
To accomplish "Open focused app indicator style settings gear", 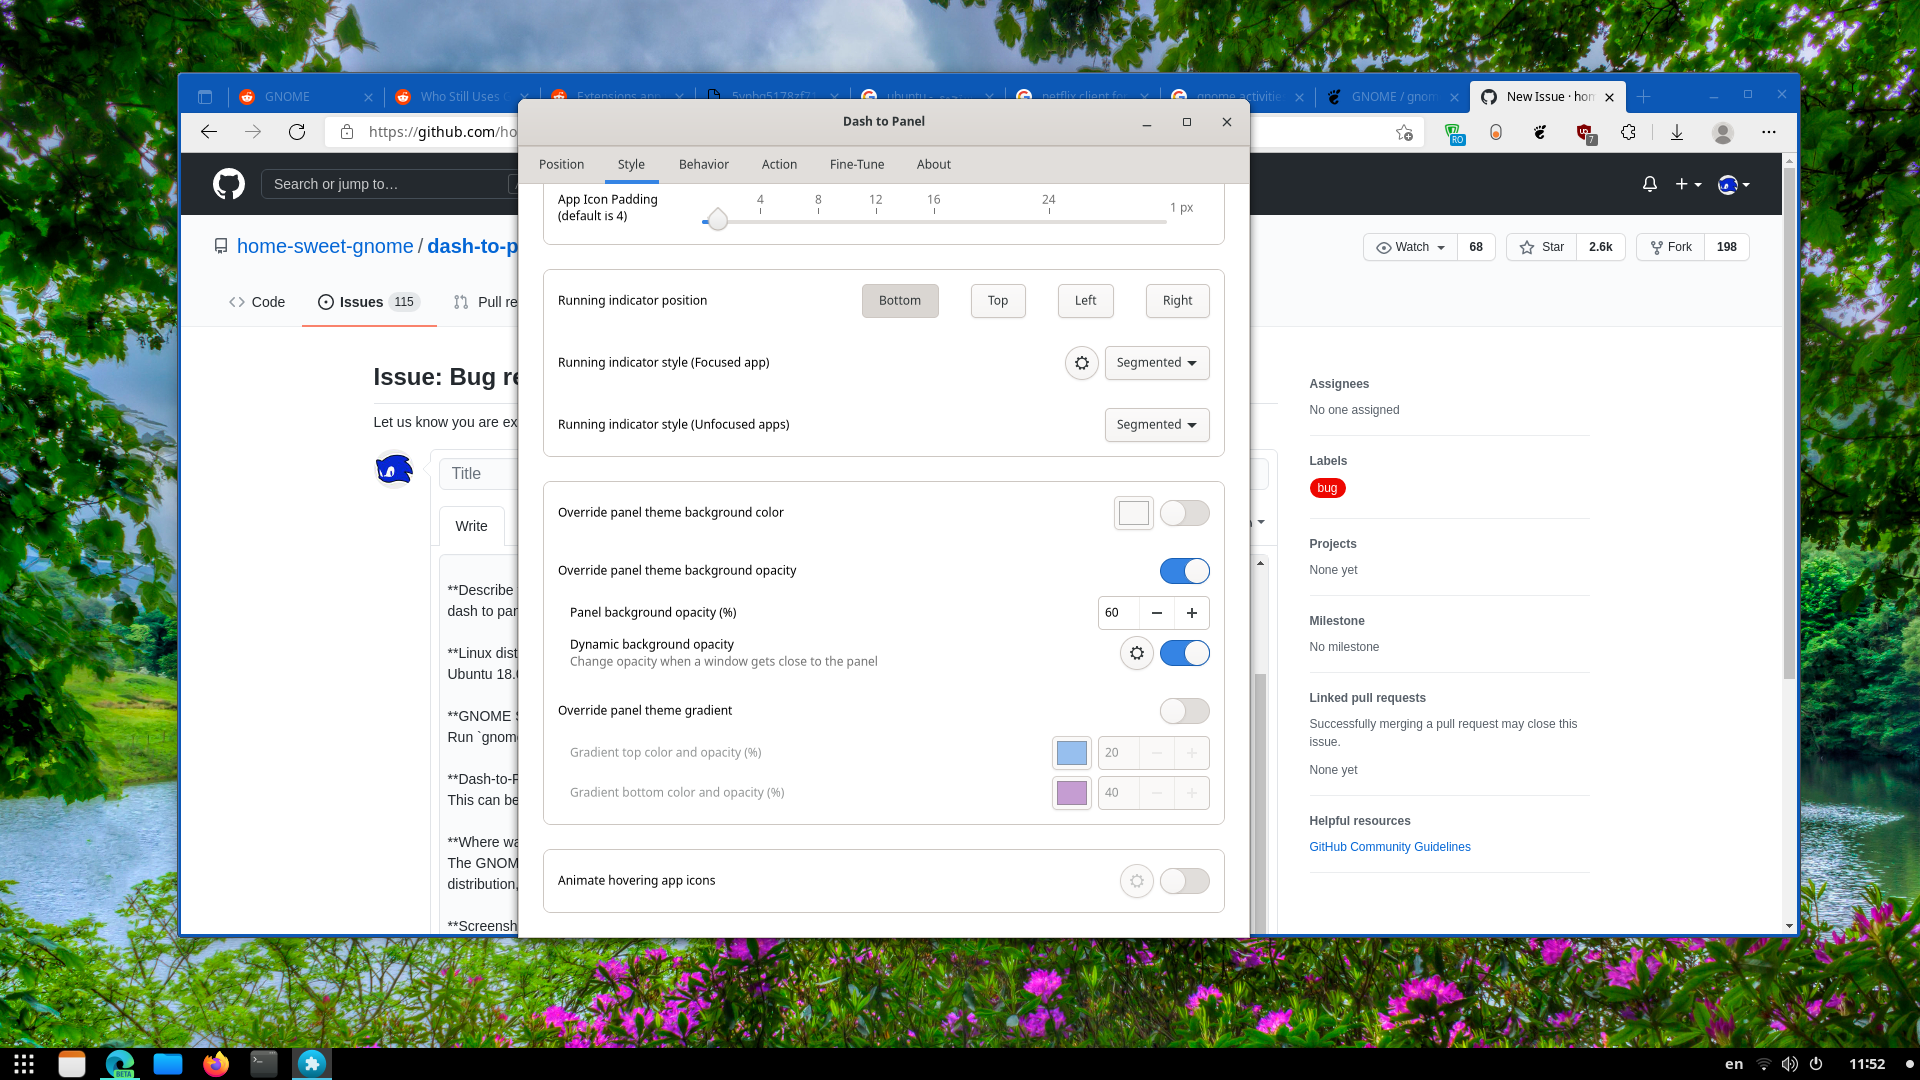I will (1081, 363).
